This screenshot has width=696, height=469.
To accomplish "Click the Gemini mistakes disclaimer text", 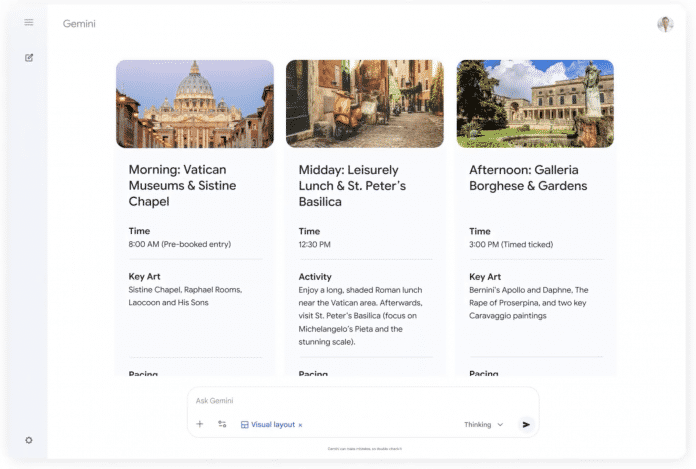I will [364, 449].
